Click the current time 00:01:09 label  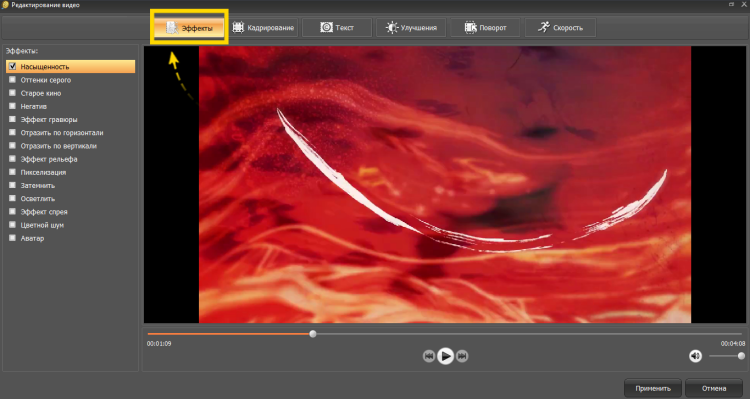[159, 344]
